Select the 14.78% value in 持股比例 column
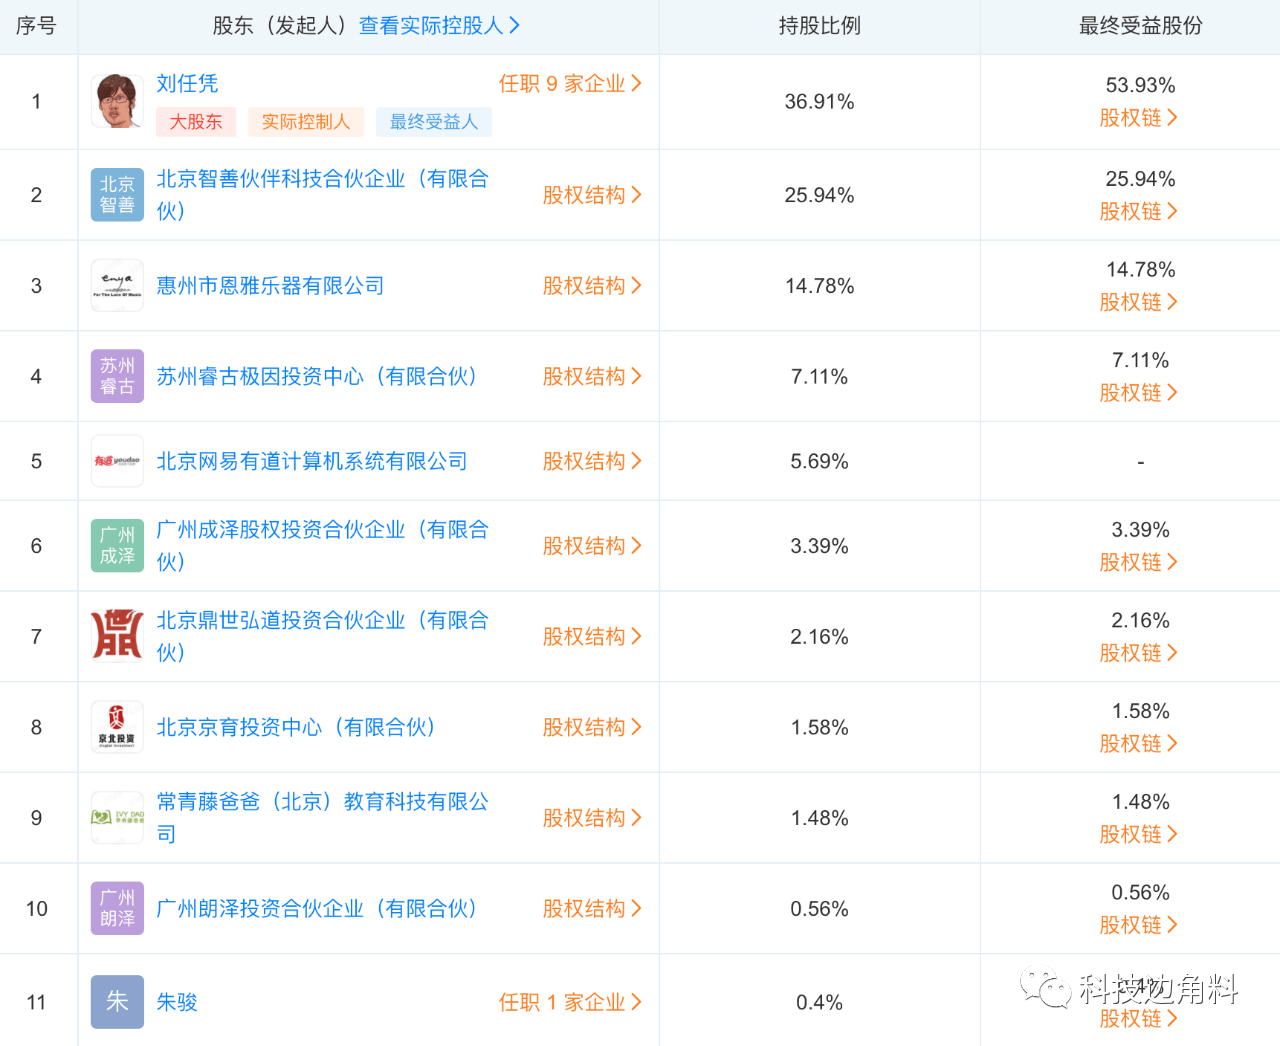Screen dimensions: 1280x1046 click(x=819, y=287)
